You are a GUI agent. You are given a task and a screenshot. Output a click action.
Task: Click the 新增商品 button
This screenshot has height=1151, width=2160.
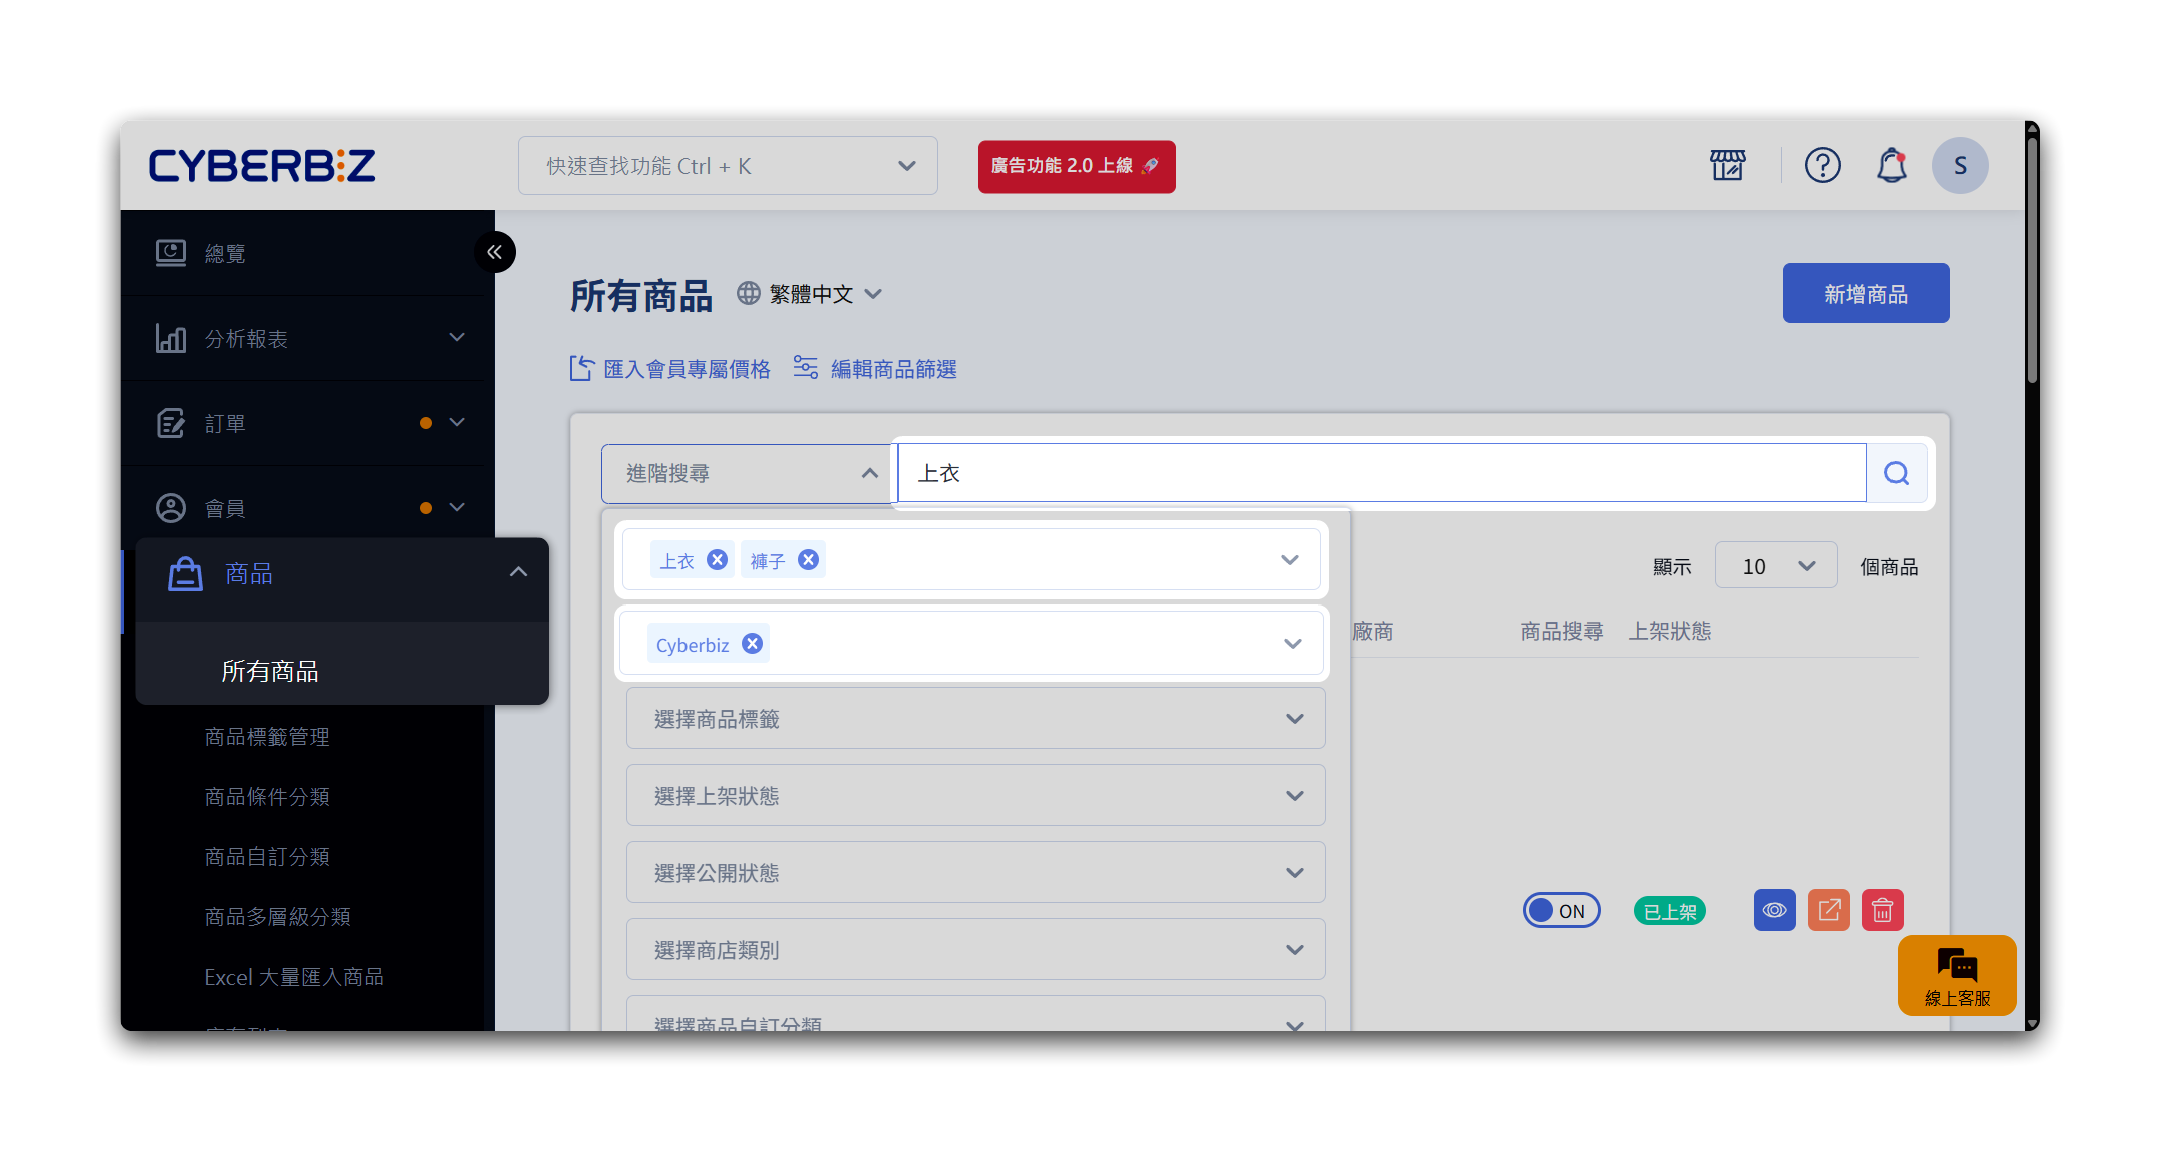click(x=1865, y=294)
